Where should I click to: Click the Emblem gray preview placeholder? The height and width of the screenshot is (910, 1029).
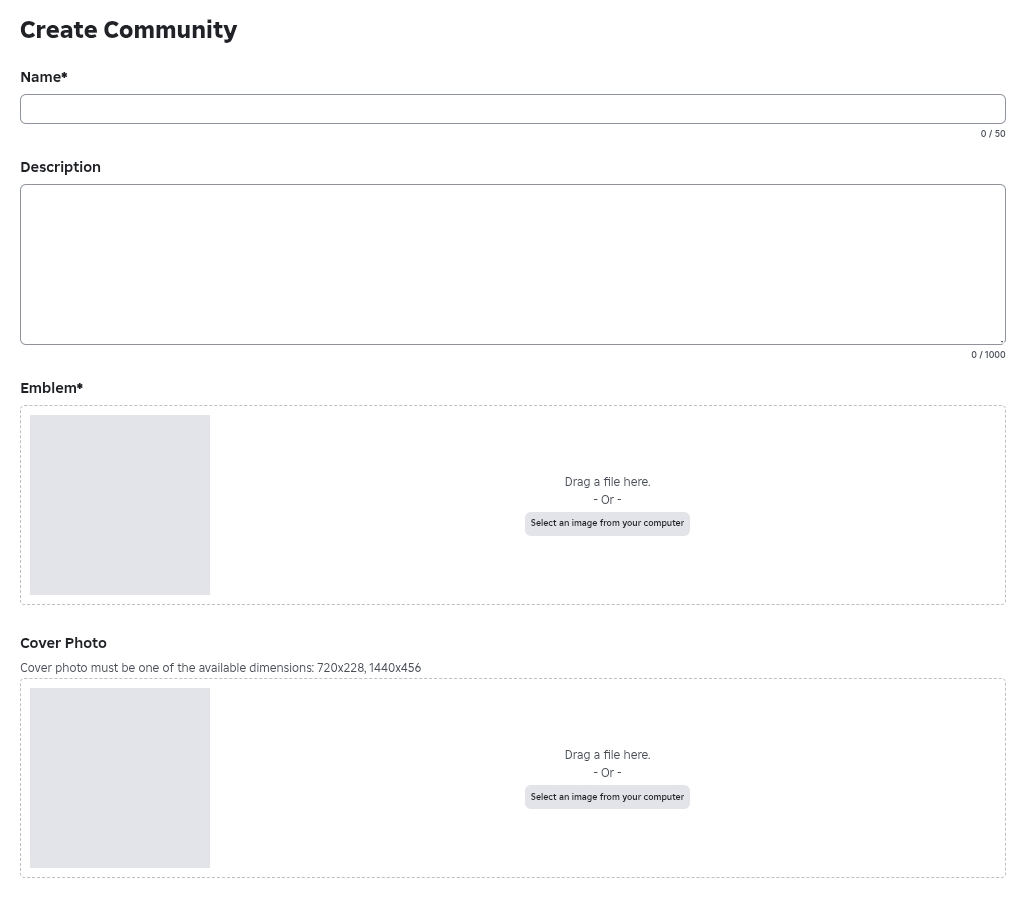tap(120, 505)
